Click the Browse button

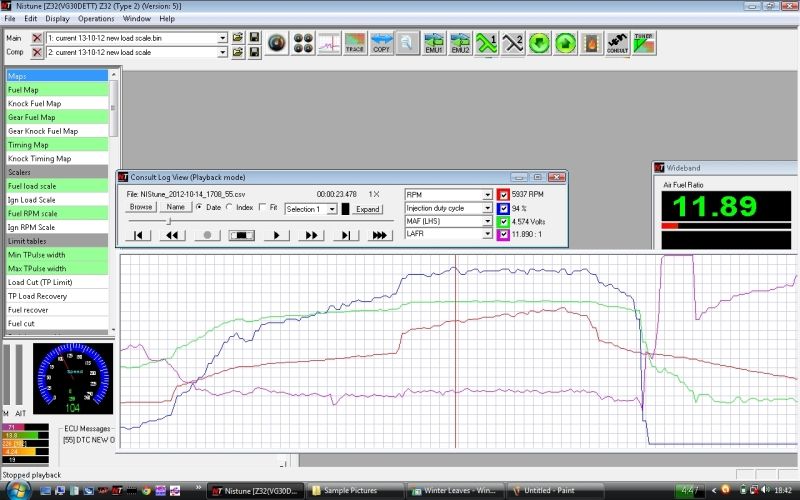(141, 207)
